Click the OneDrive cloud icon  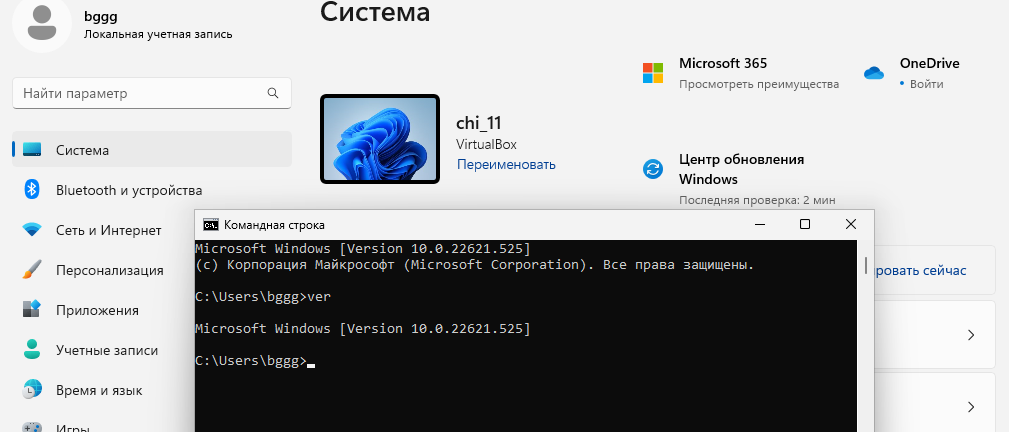tap(874, 73)
